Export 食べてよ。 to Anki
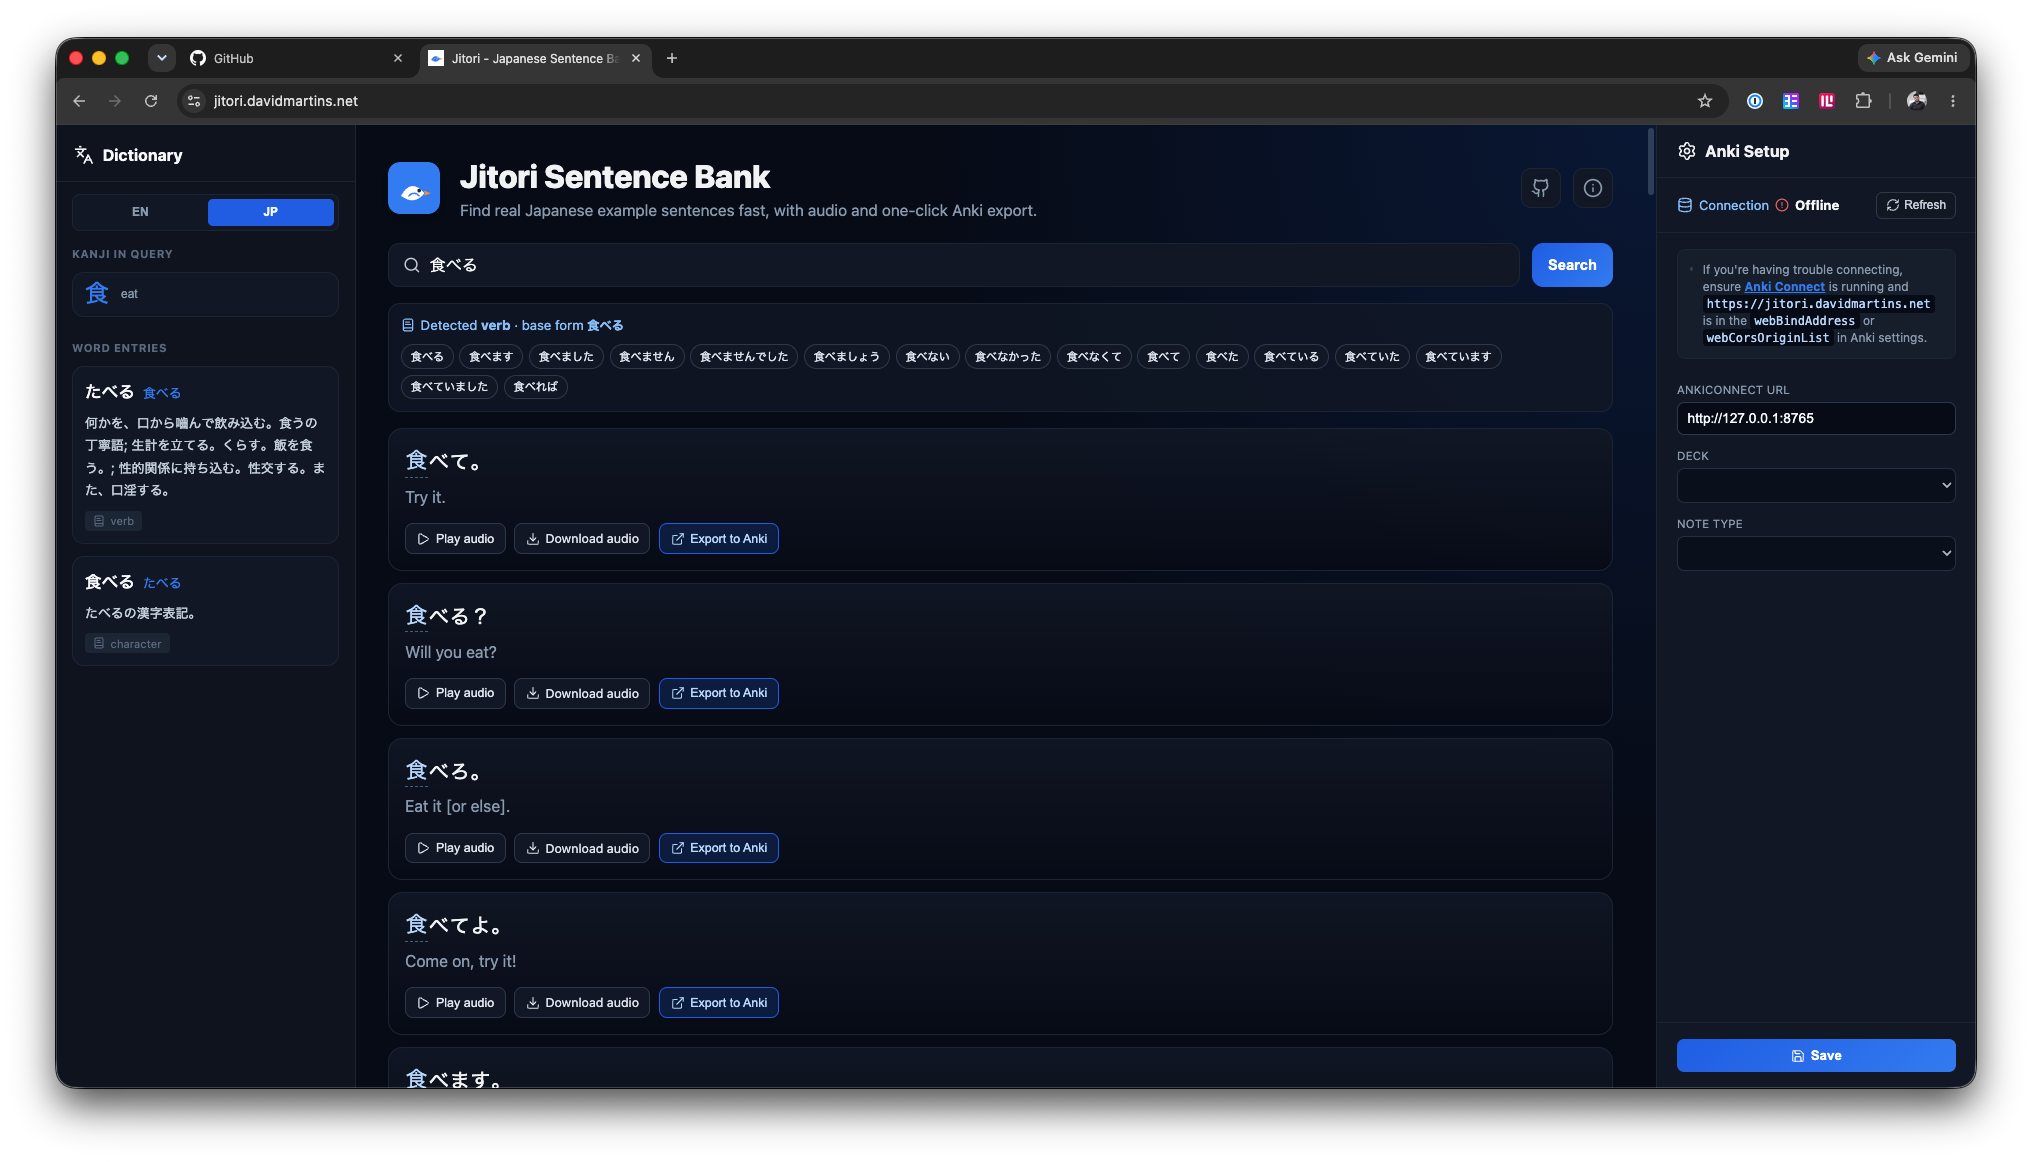Image resolution: width=2032 pixels, height=1162 pixels. pos(719,1003)
